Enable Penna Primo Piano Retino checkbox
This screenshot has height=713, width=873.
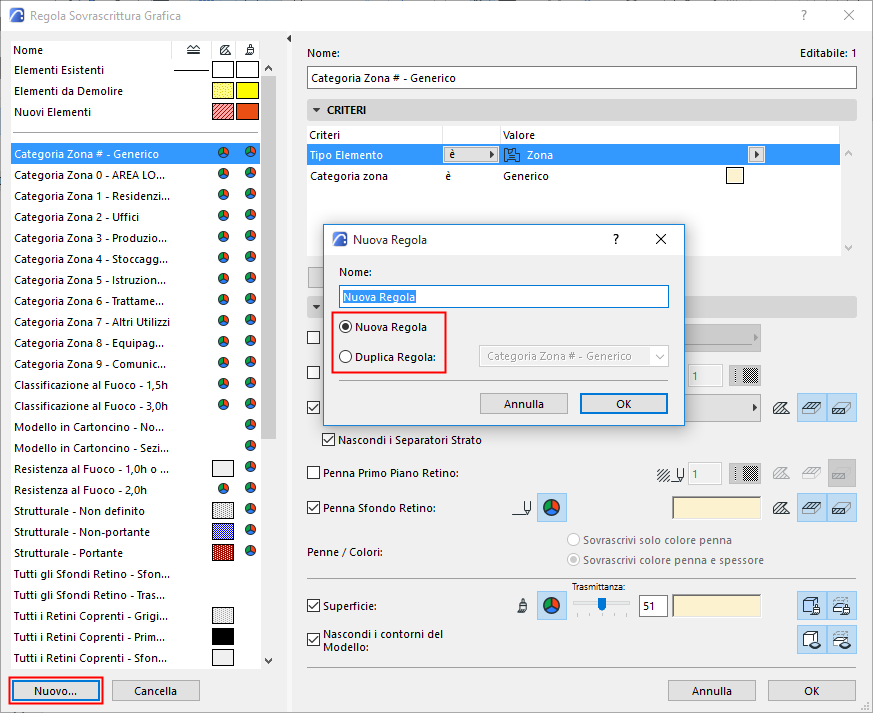pyautogui.click(x=313, y=473)
